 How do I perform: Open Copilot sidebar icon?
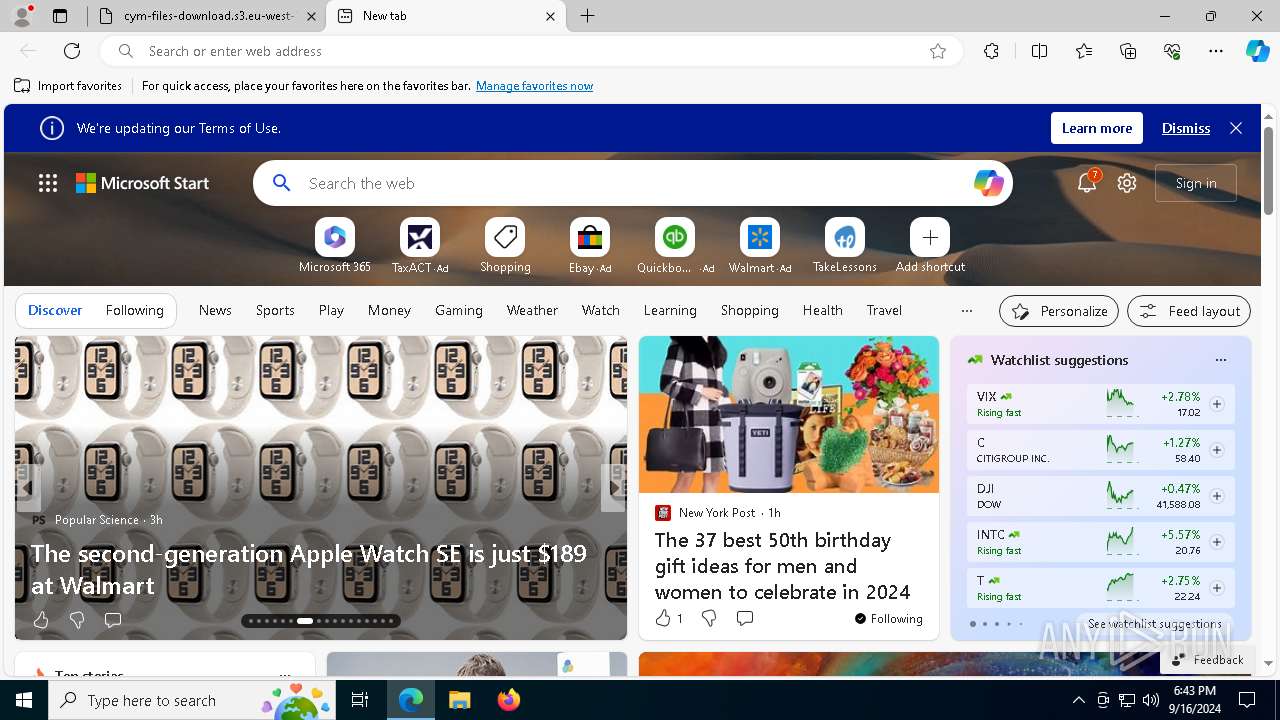1257,51
